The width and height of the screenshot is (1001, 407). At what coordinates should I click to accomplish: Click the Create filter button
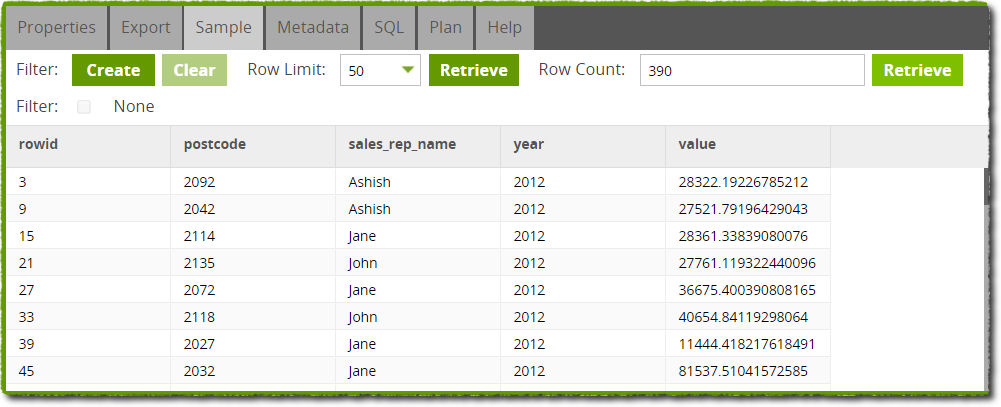pyautogui.click(x=113, y=70)
